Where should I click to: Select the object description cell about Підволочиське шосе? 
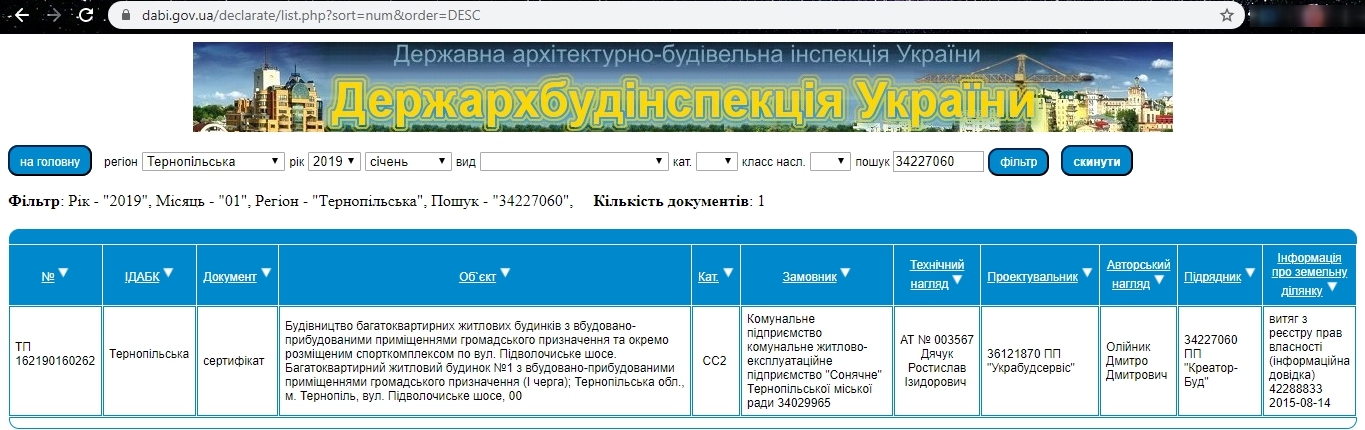(x=485, y=361)
